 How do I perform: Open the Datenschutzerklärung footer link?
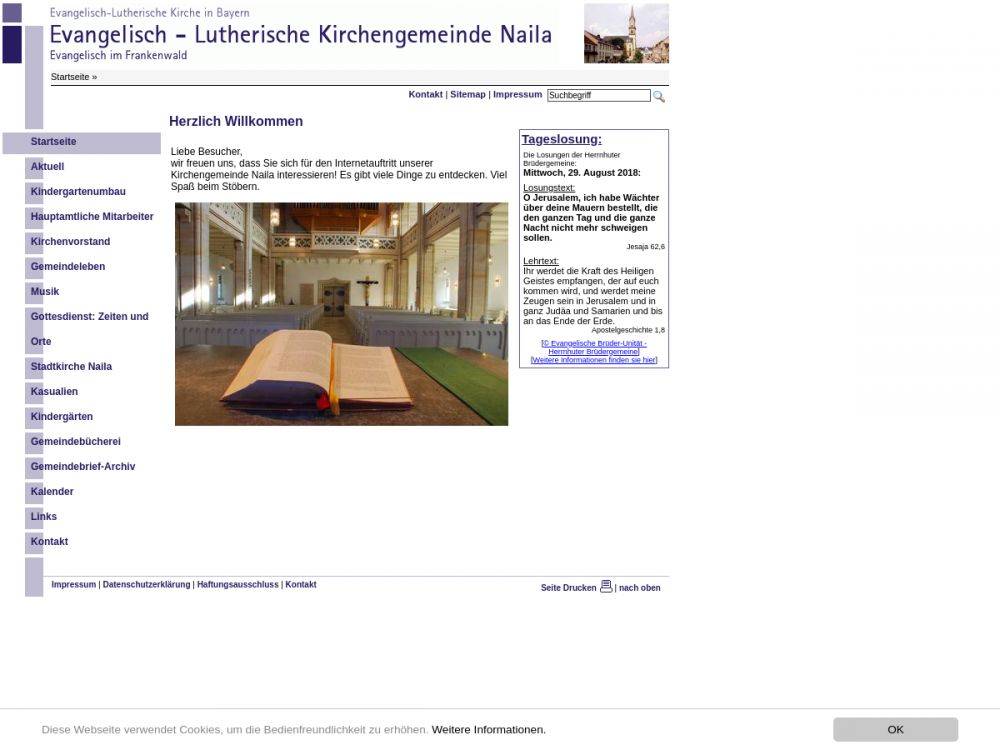[x=146, y=585]
